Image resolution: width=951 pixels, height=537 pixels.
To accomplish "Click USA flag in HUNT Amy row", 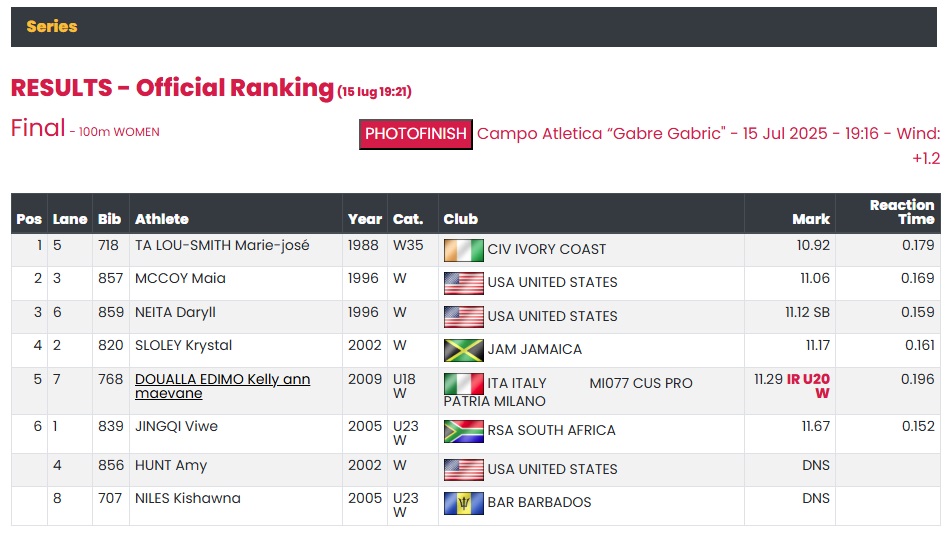I will (x=463, y=470).
